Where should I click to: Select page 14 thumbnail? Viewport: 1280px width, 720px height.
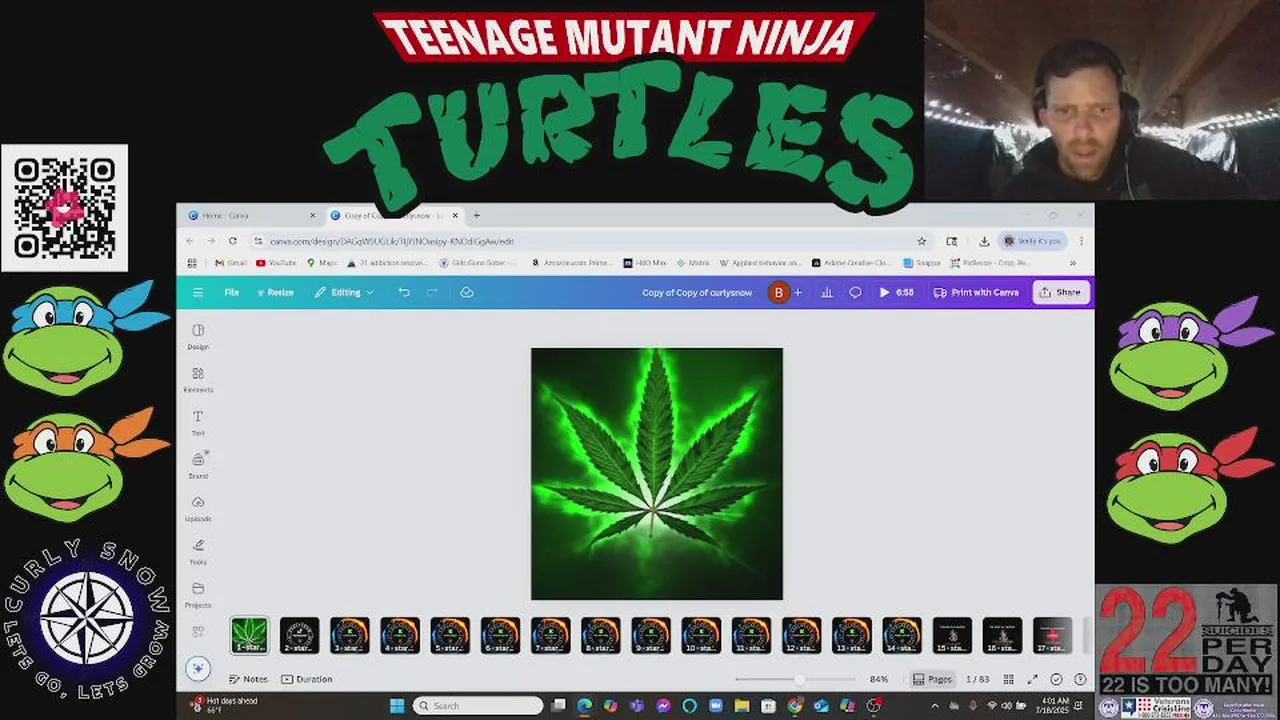(x=902, y=635)
